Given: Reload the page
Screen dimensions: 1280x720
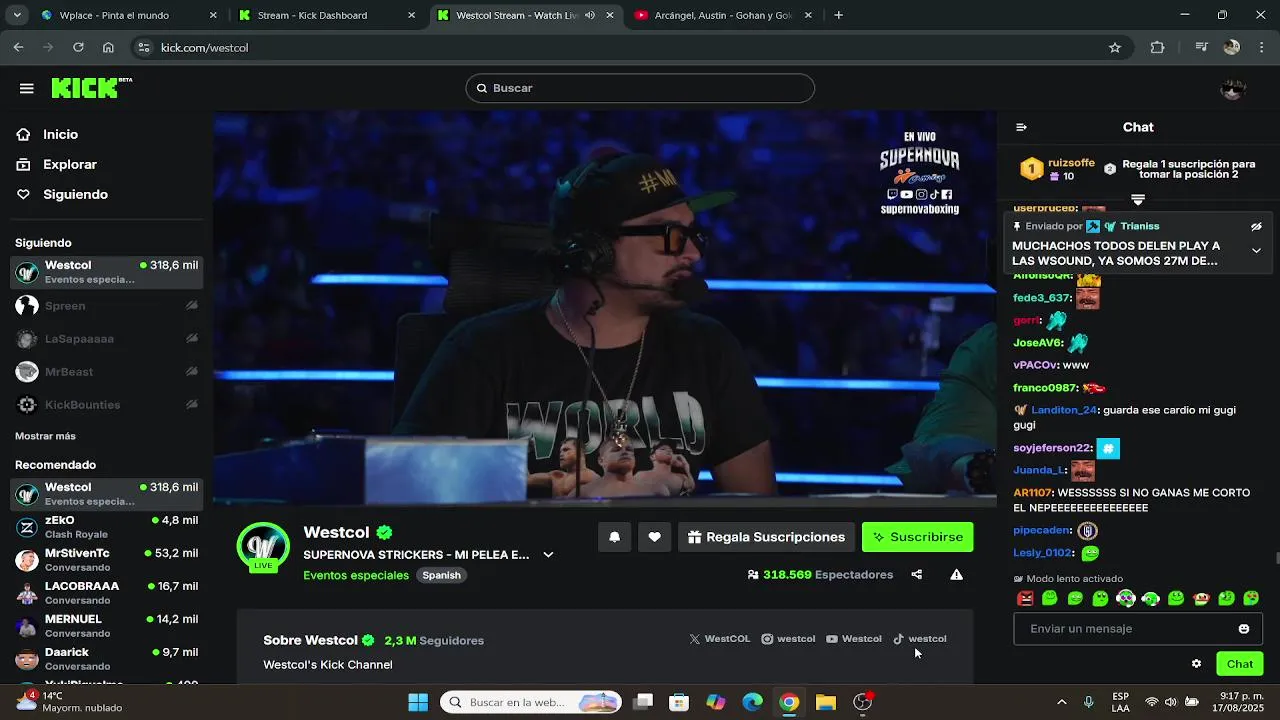Looking at the screenshot, I should tap(78, 47).
